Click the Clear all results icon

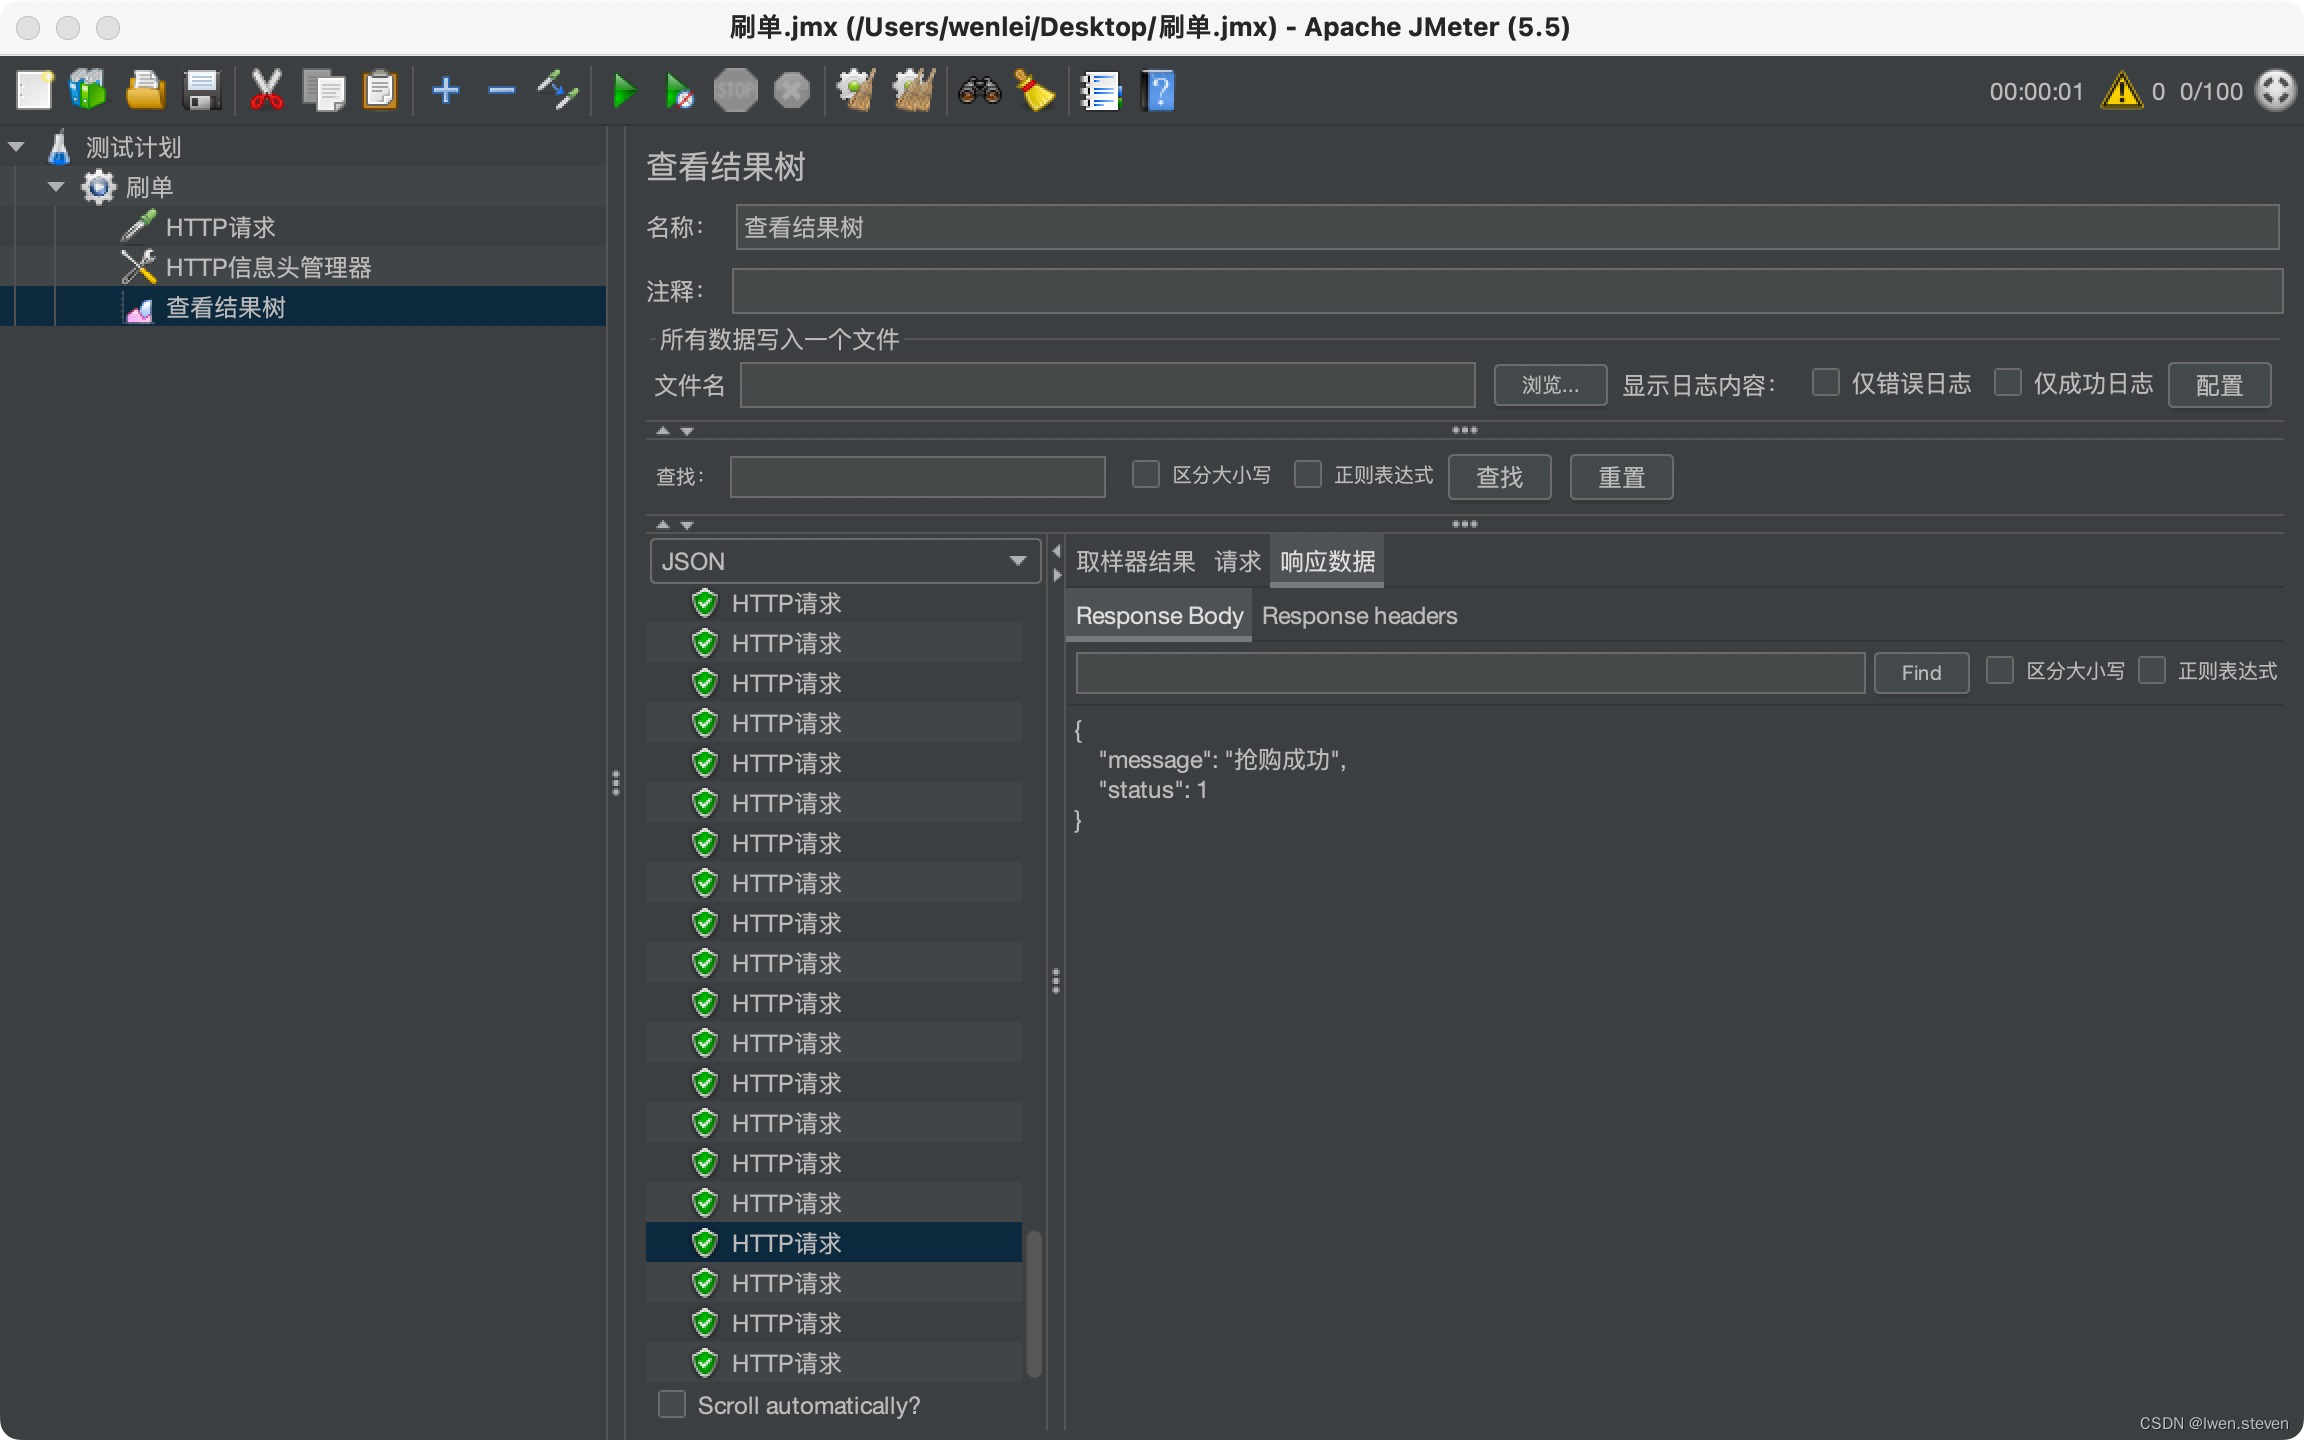(x=914, y=91)
